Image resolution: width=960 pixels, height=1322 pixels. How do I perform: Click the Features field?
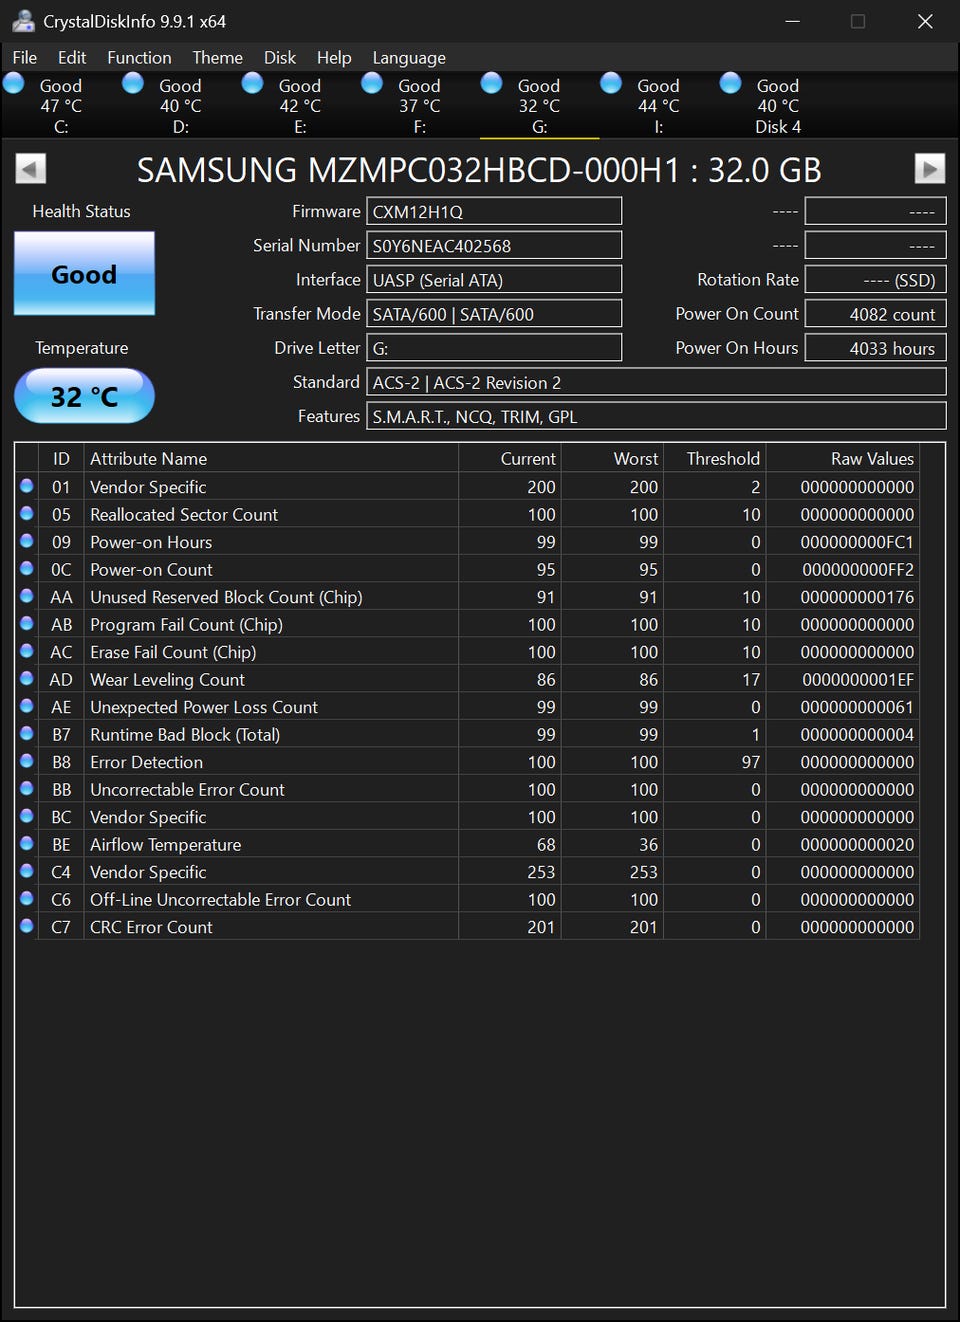click(x=656, y=416)
